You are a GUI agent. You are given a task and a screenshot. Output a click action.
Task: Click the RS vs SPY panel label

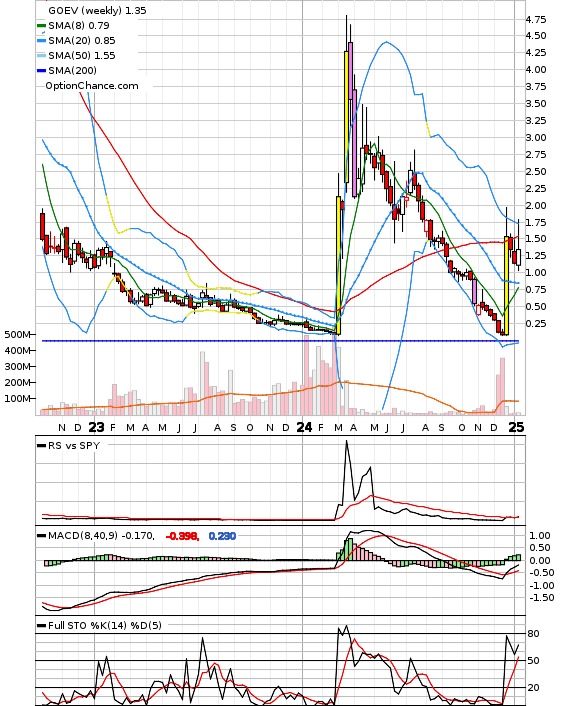click(x=73, y=445)
